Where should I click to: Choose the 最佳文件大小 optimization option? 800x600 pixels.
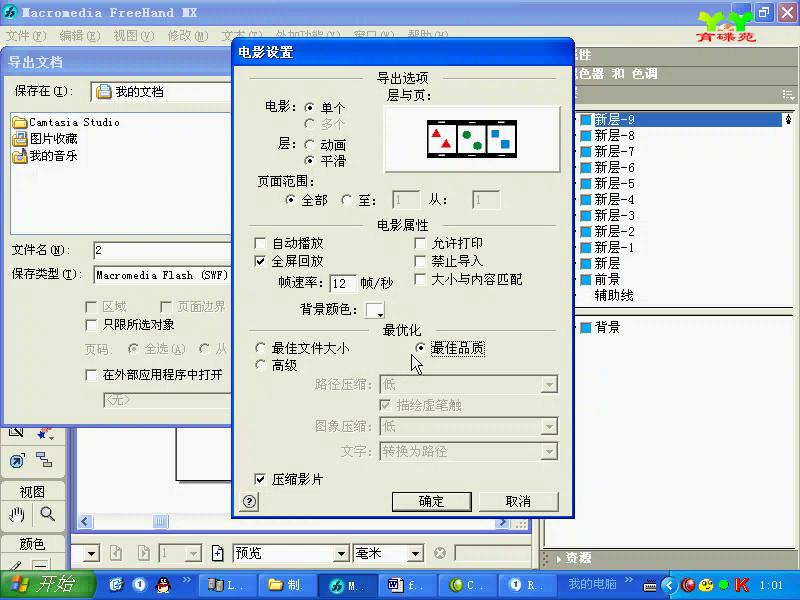click(261, 348)
